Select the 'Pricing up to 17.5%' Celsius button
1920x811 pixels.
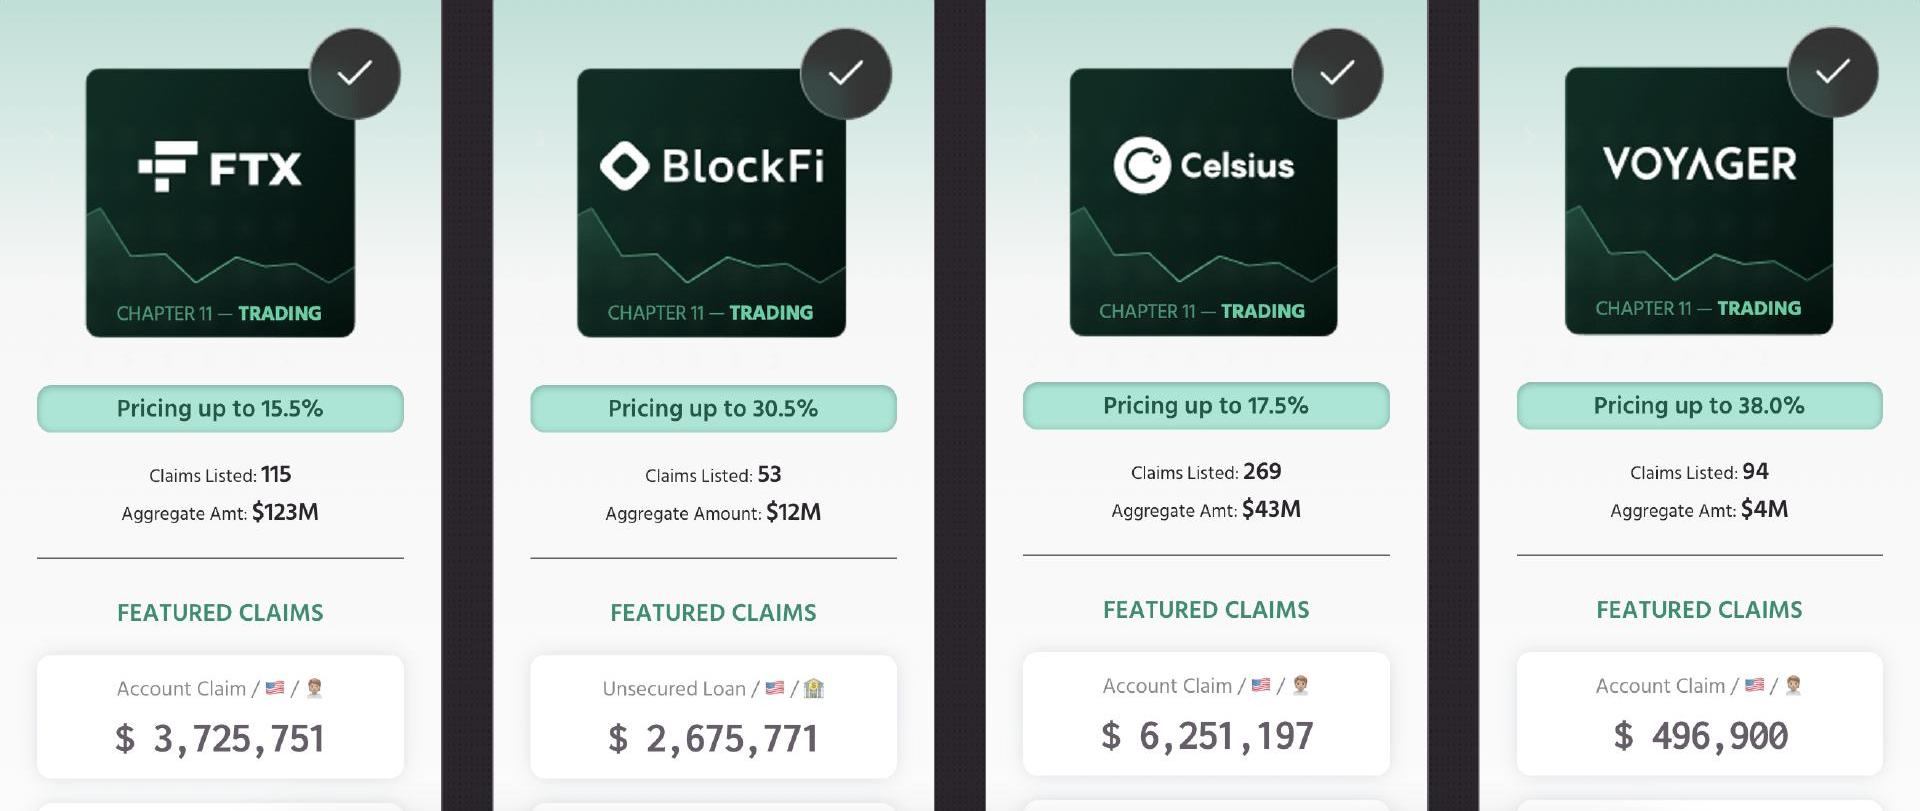point(1206,405)
